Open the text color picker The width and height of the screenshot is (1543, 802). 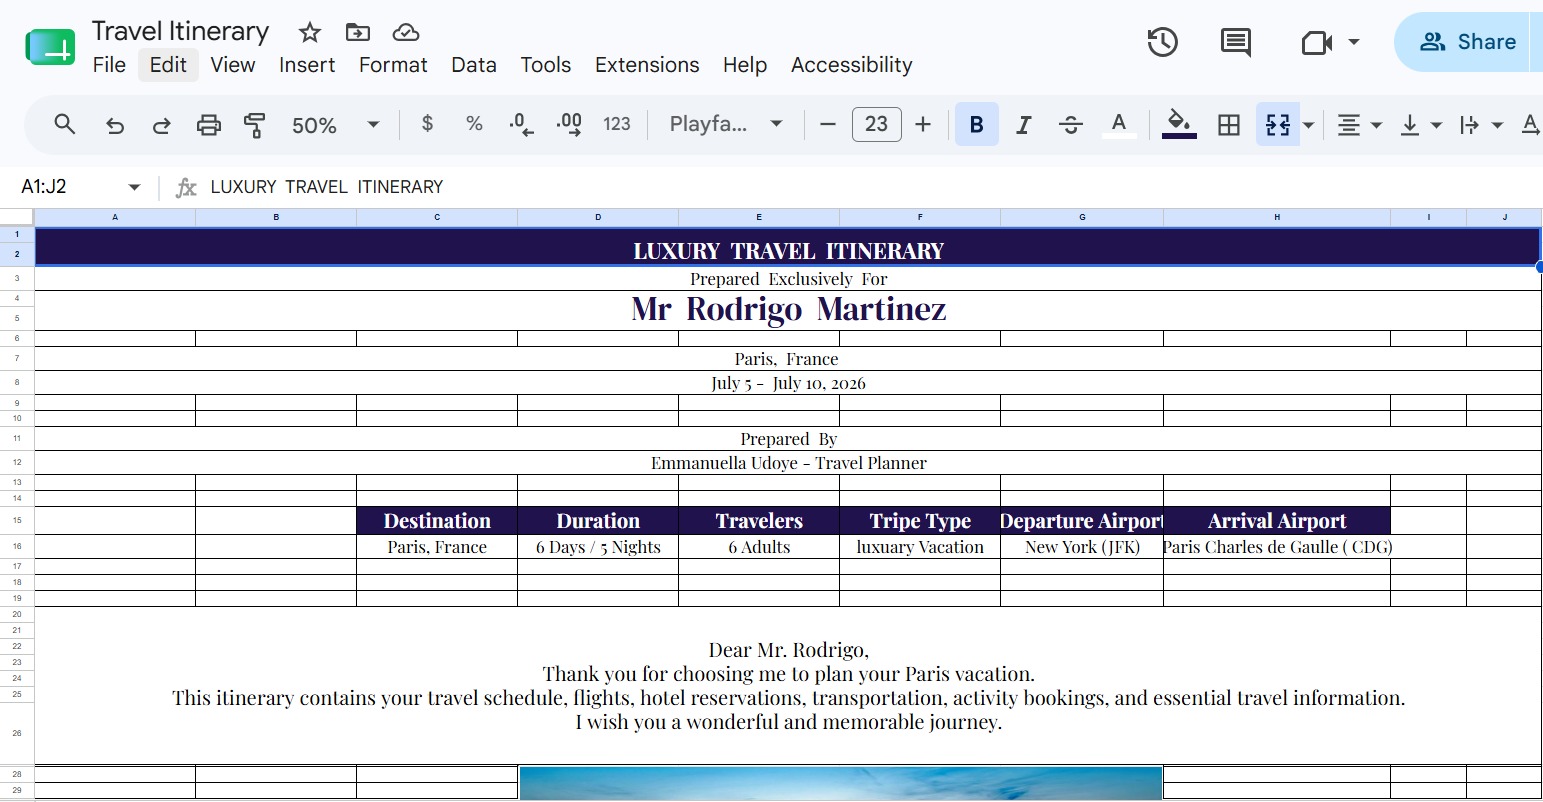point(1119,124)
